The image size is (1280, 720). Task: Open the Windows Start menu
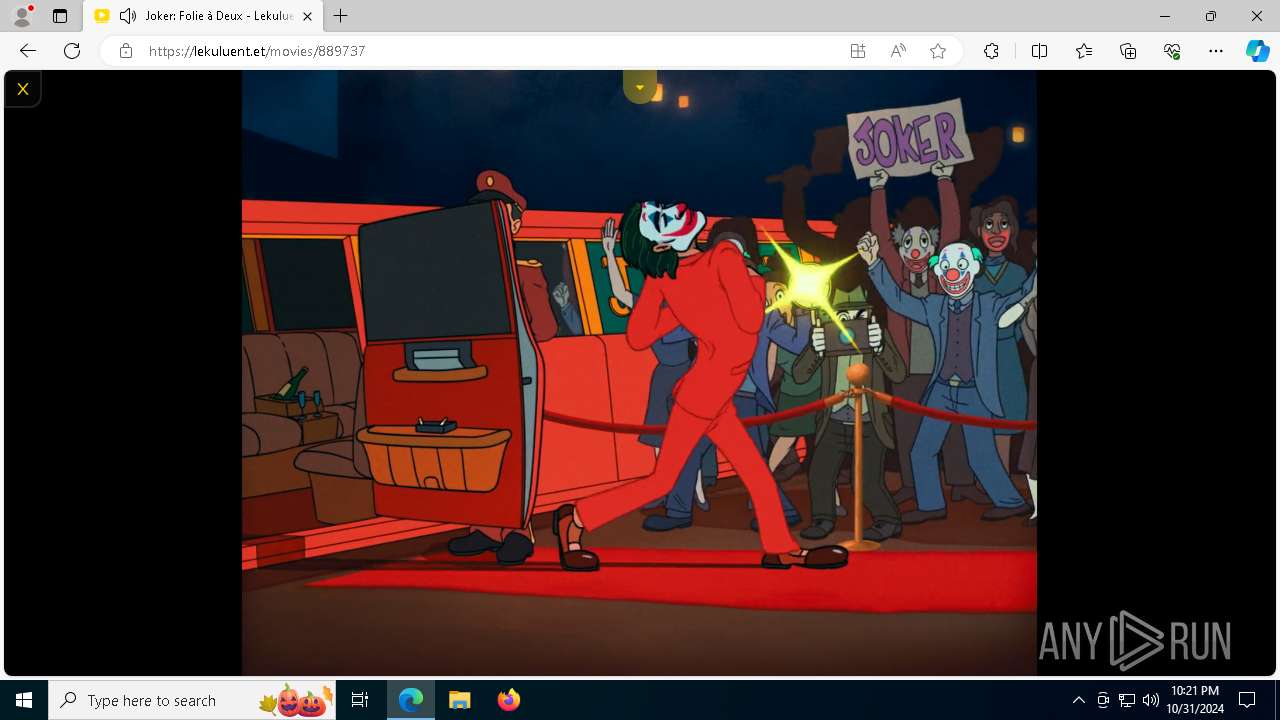coord(24,700)
